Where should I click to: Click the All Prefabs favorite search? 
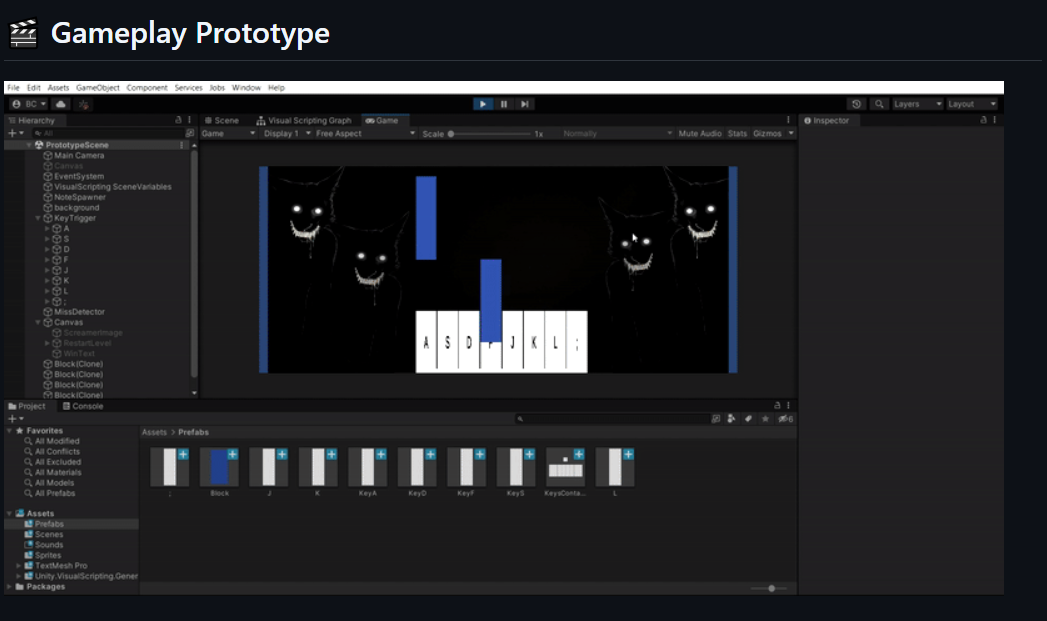(x=55, y=493)
